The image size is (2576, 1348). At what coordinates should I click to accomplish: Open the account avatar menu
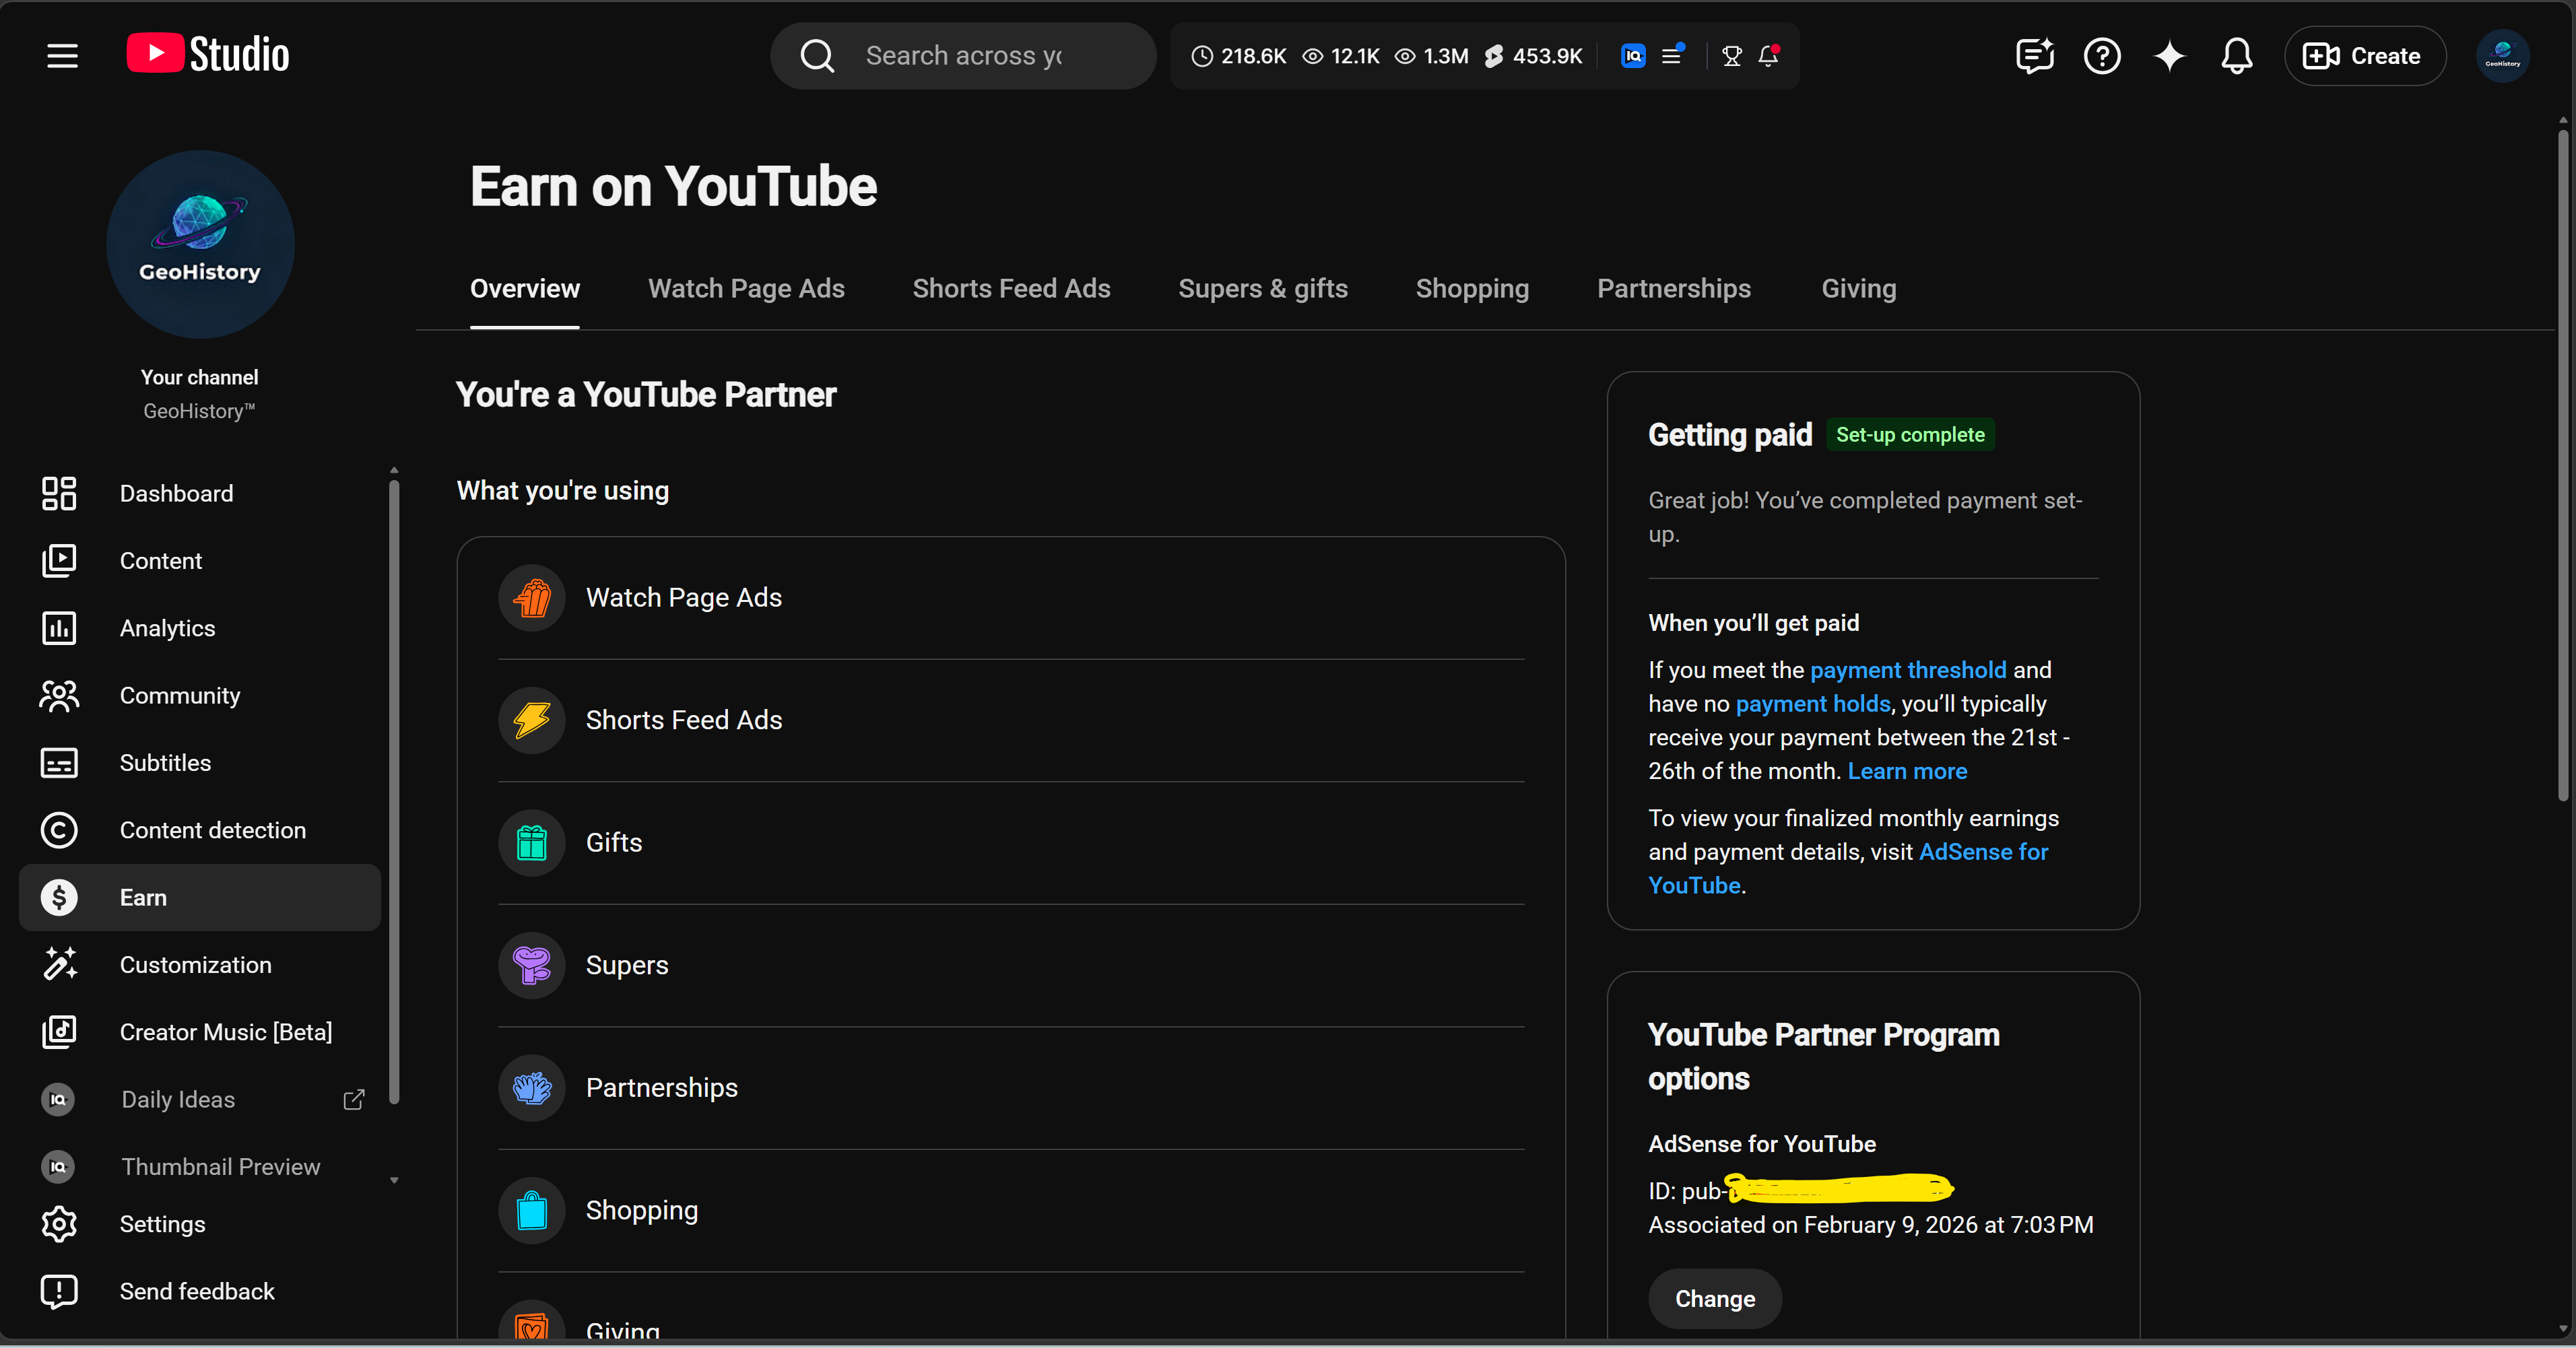click(x=2502, y=56)
